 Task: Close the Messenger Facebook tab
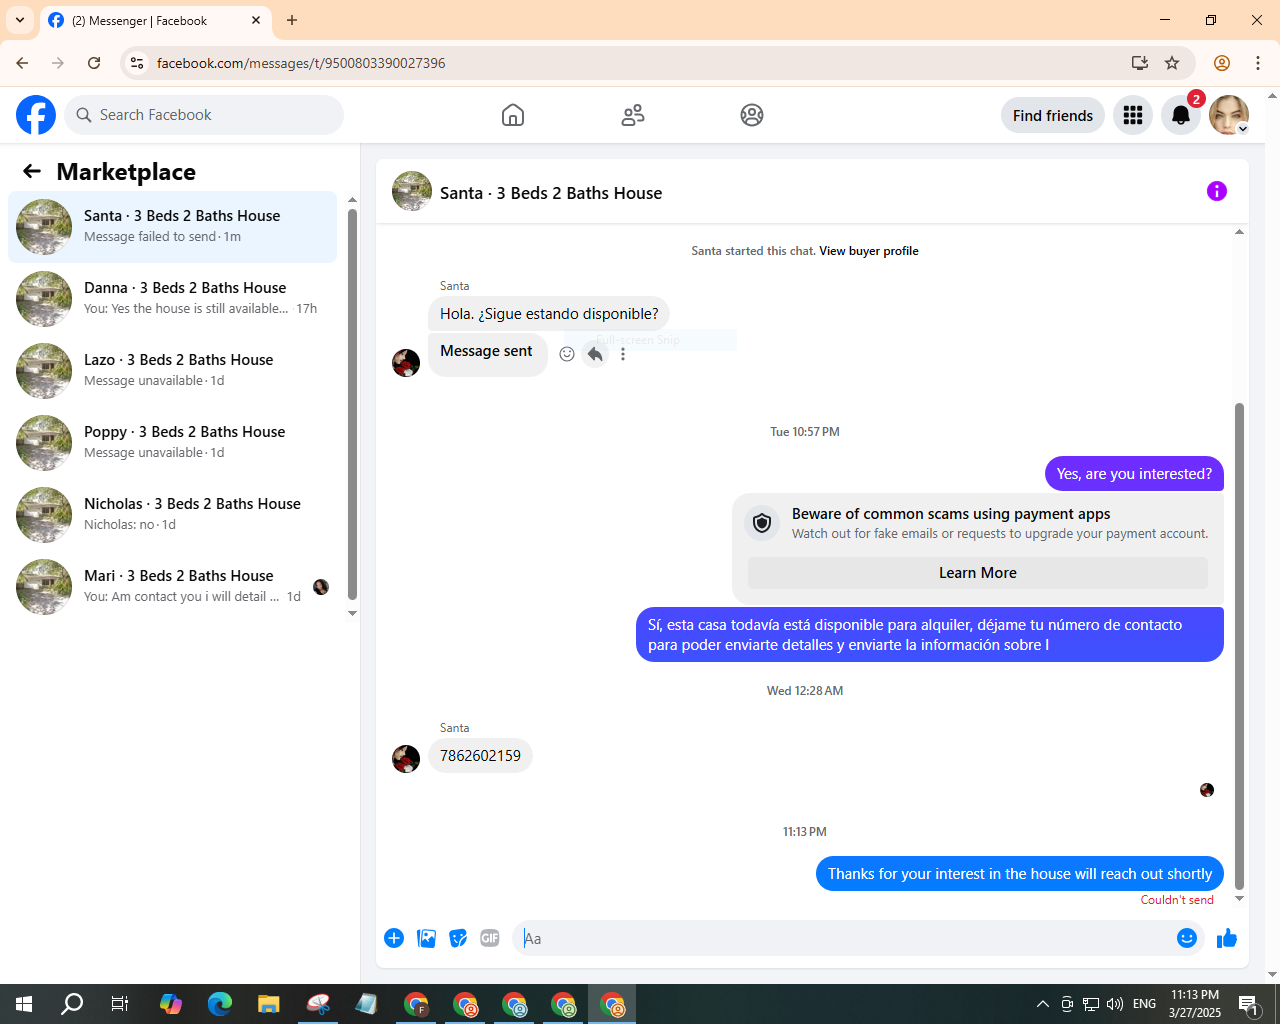tap(256, 20)
